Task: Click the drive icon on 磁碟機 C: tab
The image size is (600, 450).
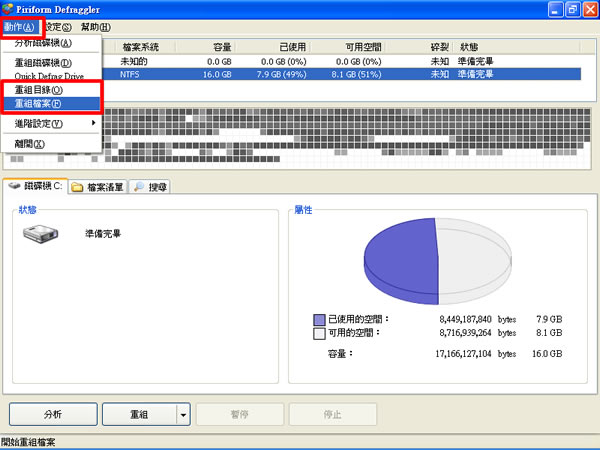Action: click(15, 186)
